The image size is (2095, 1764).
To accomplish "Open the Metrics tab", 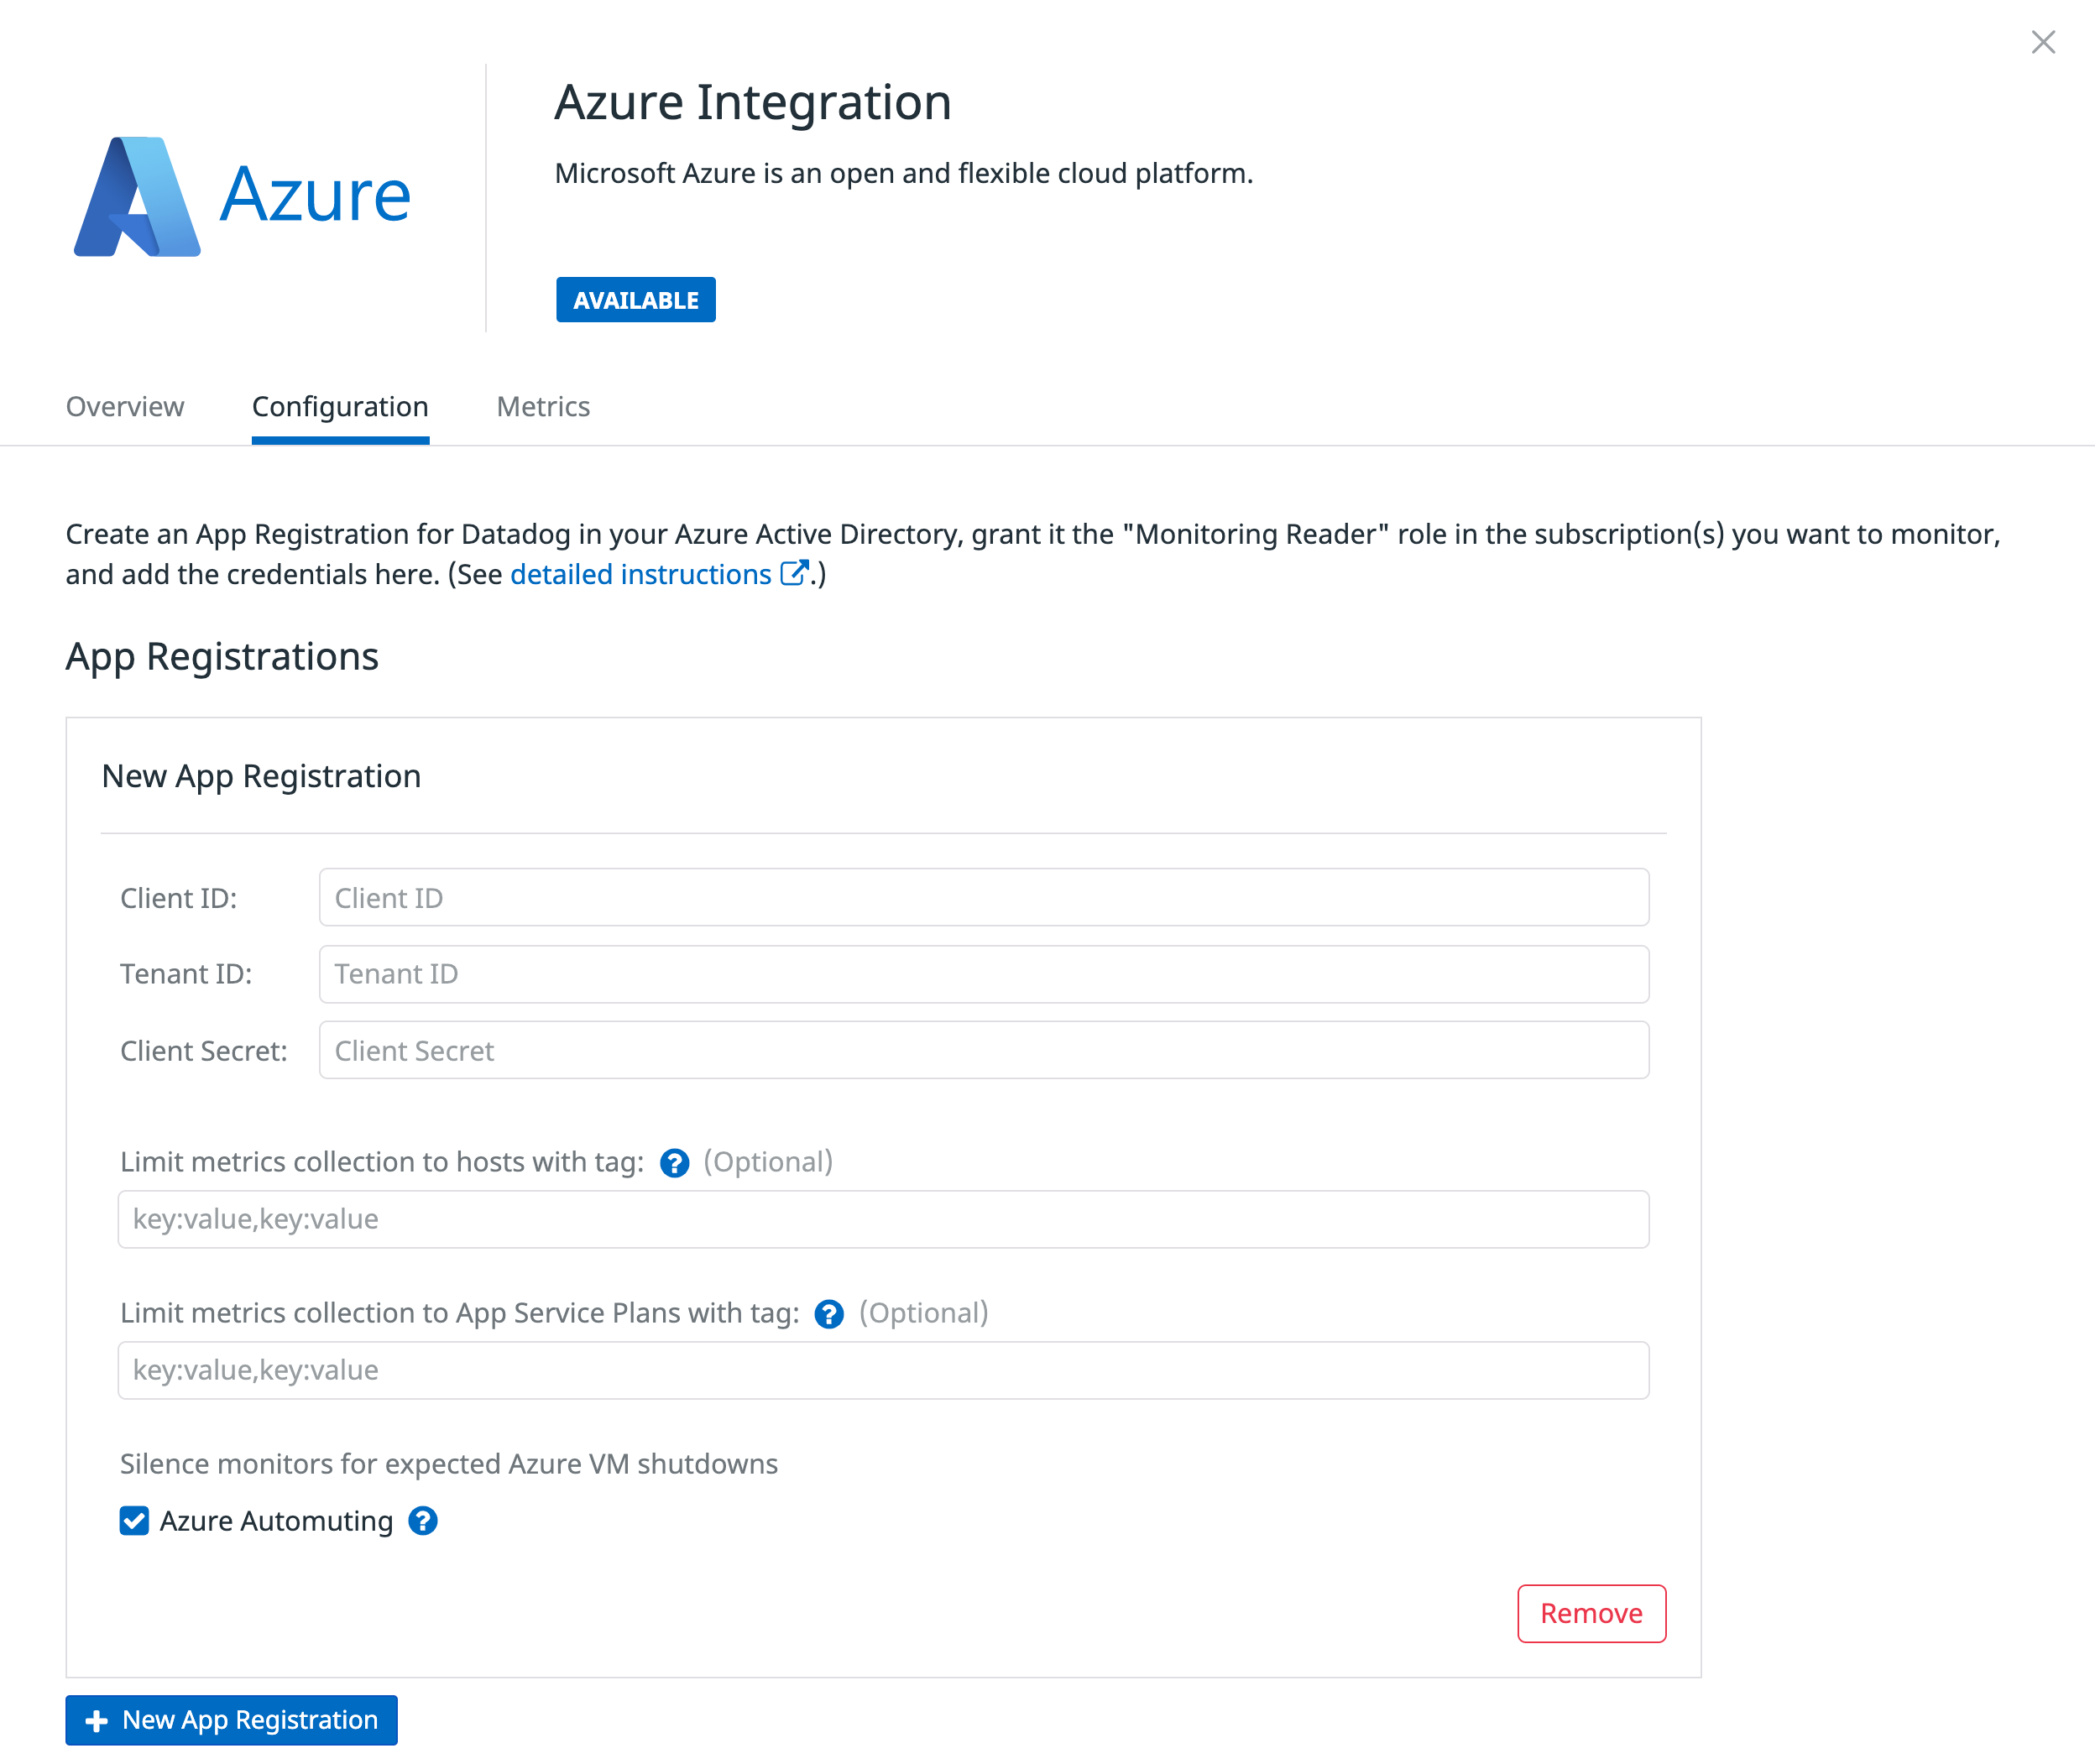I will coord(542,406).
